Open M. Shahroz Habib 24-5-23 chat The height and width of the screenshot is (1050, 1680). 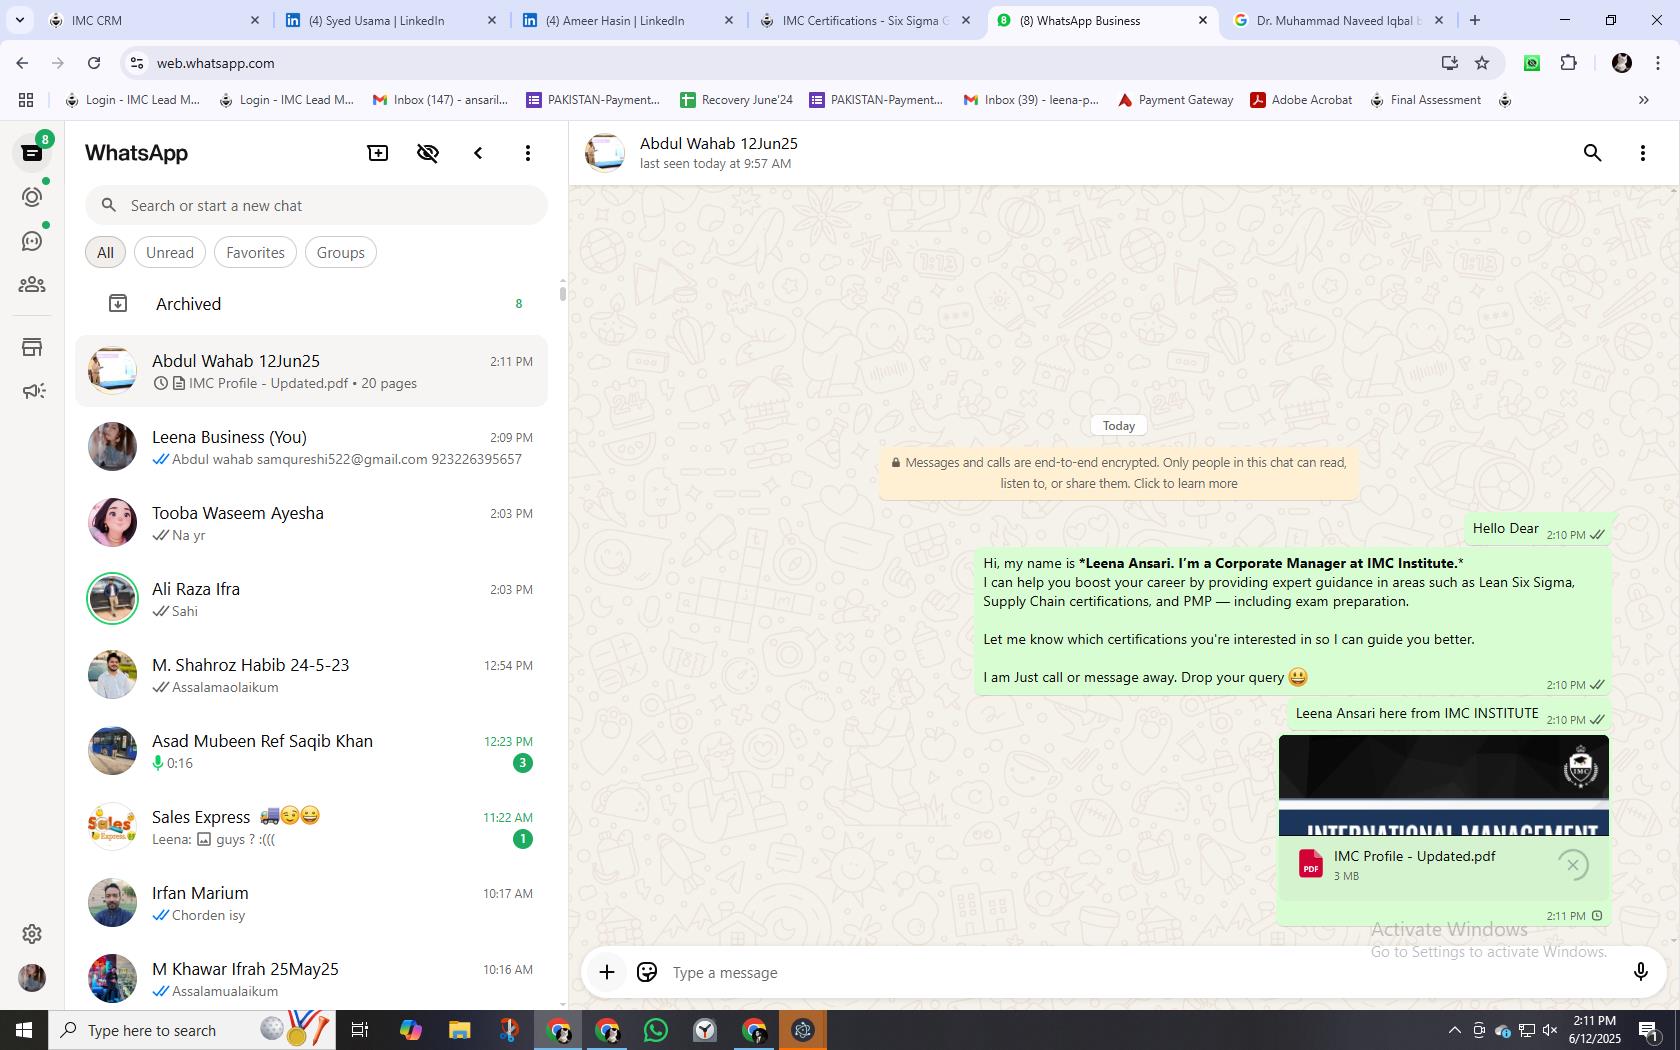tap(311, 675)
